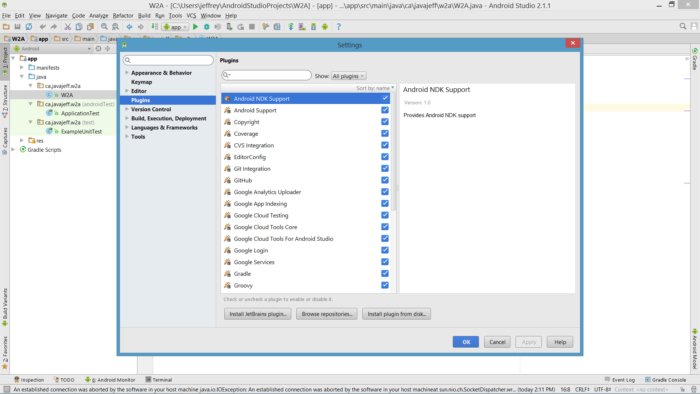Click the settings search field
The image size is (700, 394).
168,60
